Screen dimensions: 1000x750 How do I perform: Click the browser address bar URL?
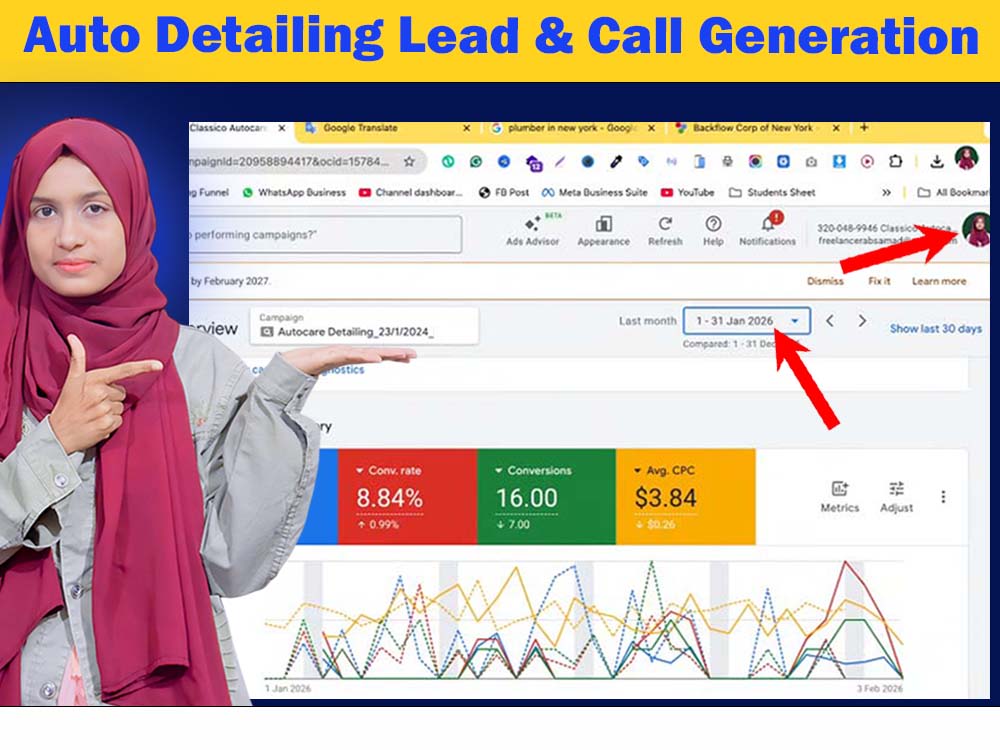[290, 161]
